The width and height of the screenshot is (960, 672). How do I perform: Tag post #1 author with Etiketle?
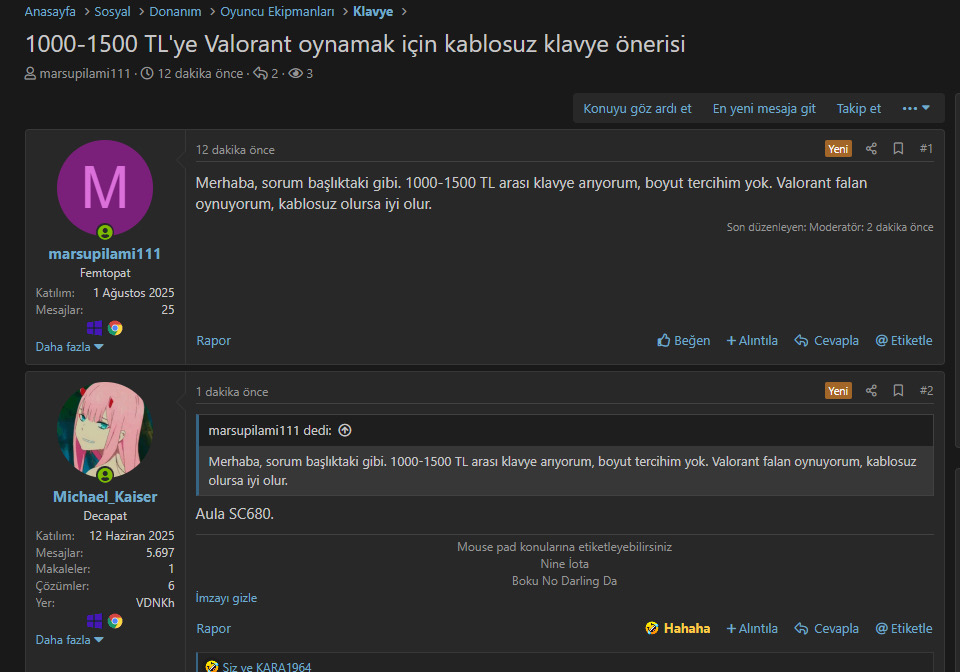click(x=904, y=340)
